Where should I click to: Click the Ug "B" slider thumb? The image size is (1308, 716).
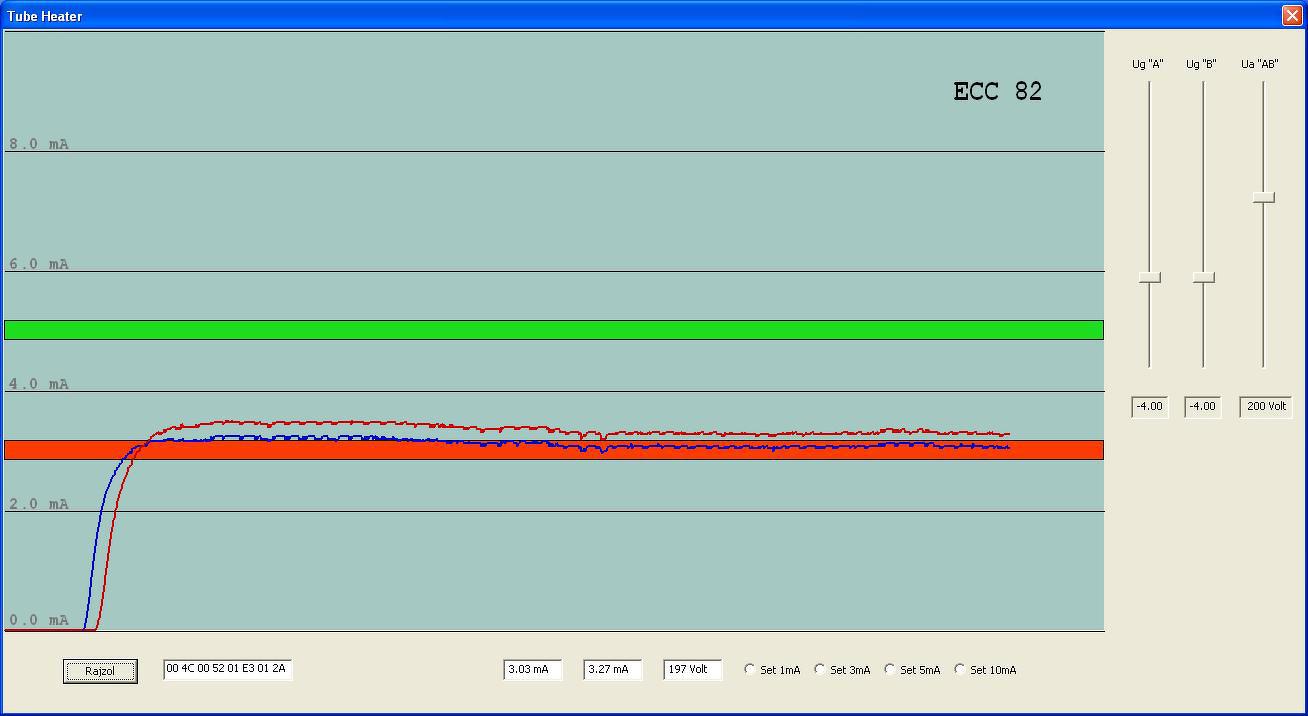(x=1204, y=277)
